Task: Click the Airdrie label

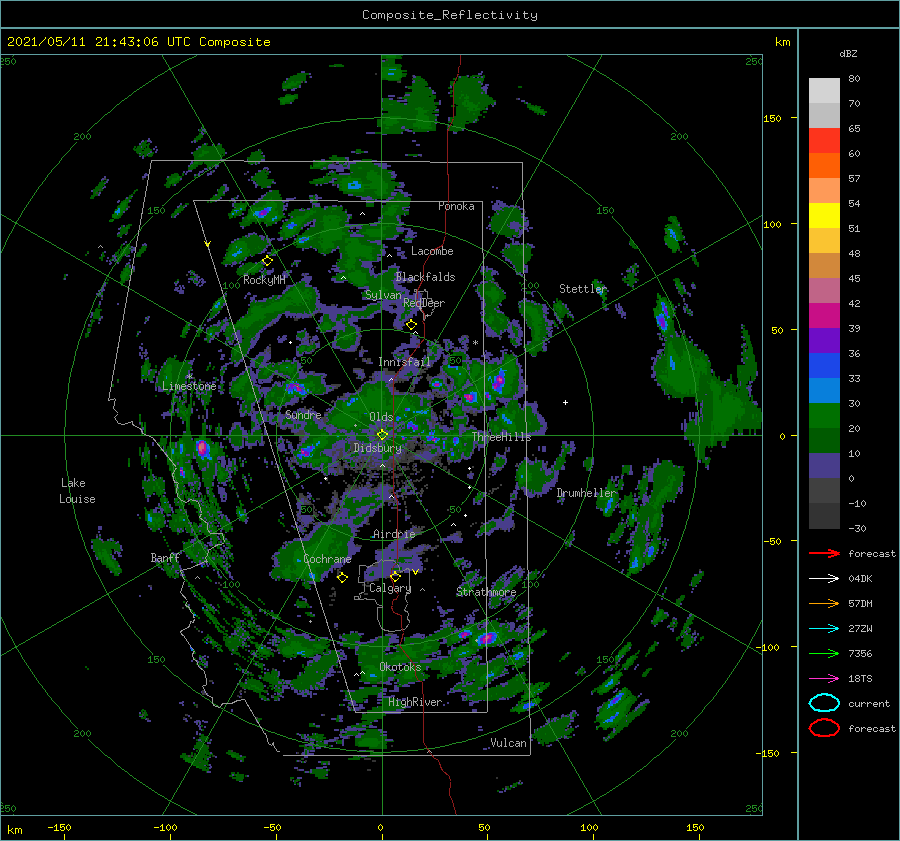Action: click(x=394, y=534)
